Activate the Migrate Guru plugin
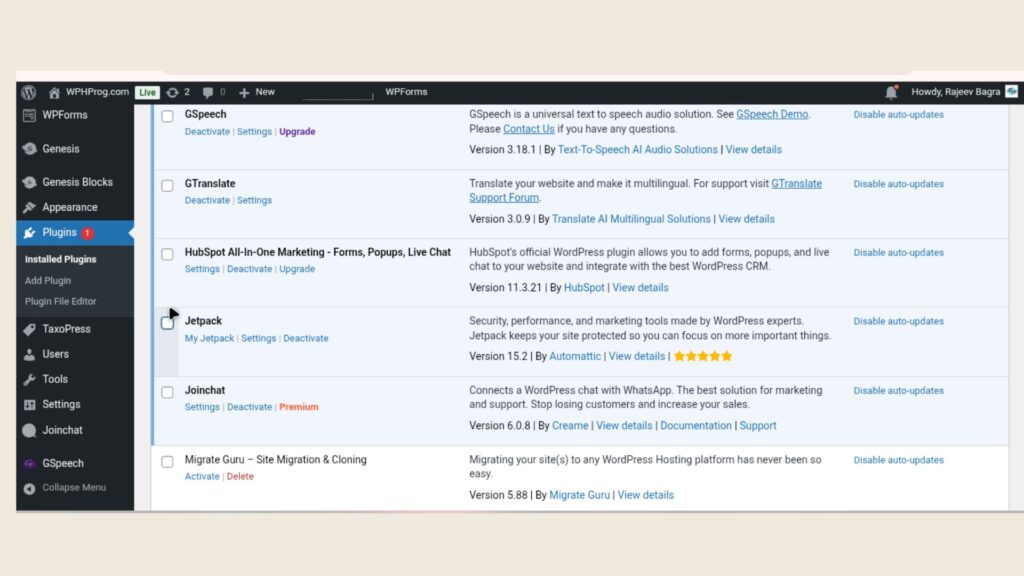Viewport: 1024px width, 576px height. pos(202,476)
